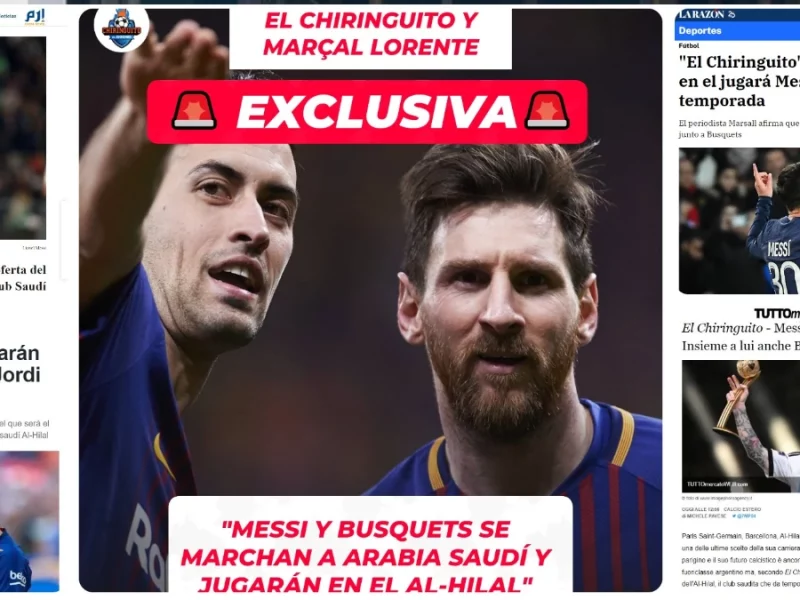This screenshot has height=600, width=800.
Task: Click the Fútbol category label
Action: click(689, 46)
